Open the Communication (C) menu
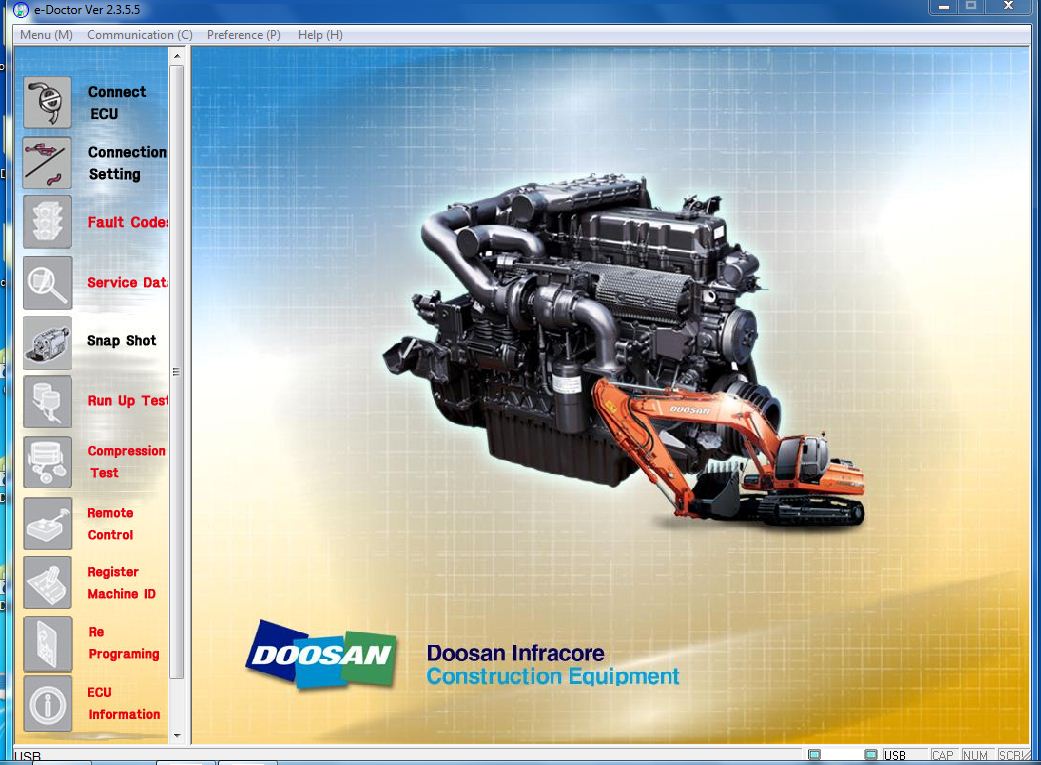 139,35
